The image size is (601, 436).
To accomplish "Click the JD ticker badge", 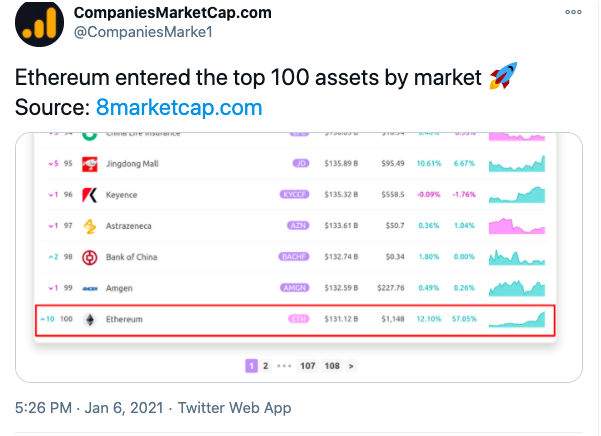I will click(300, 163).
